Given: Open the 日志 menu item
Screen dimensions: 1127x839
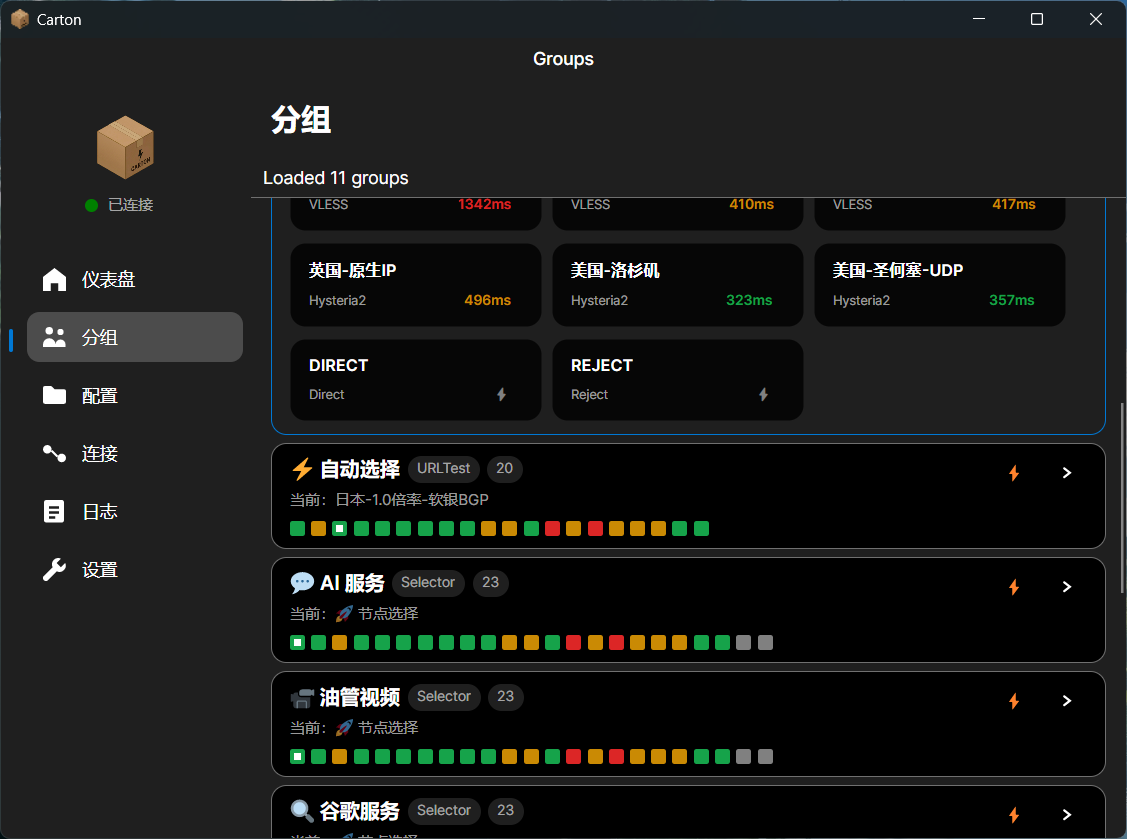Looking at the screenshot, I should (x=134, y=511).
